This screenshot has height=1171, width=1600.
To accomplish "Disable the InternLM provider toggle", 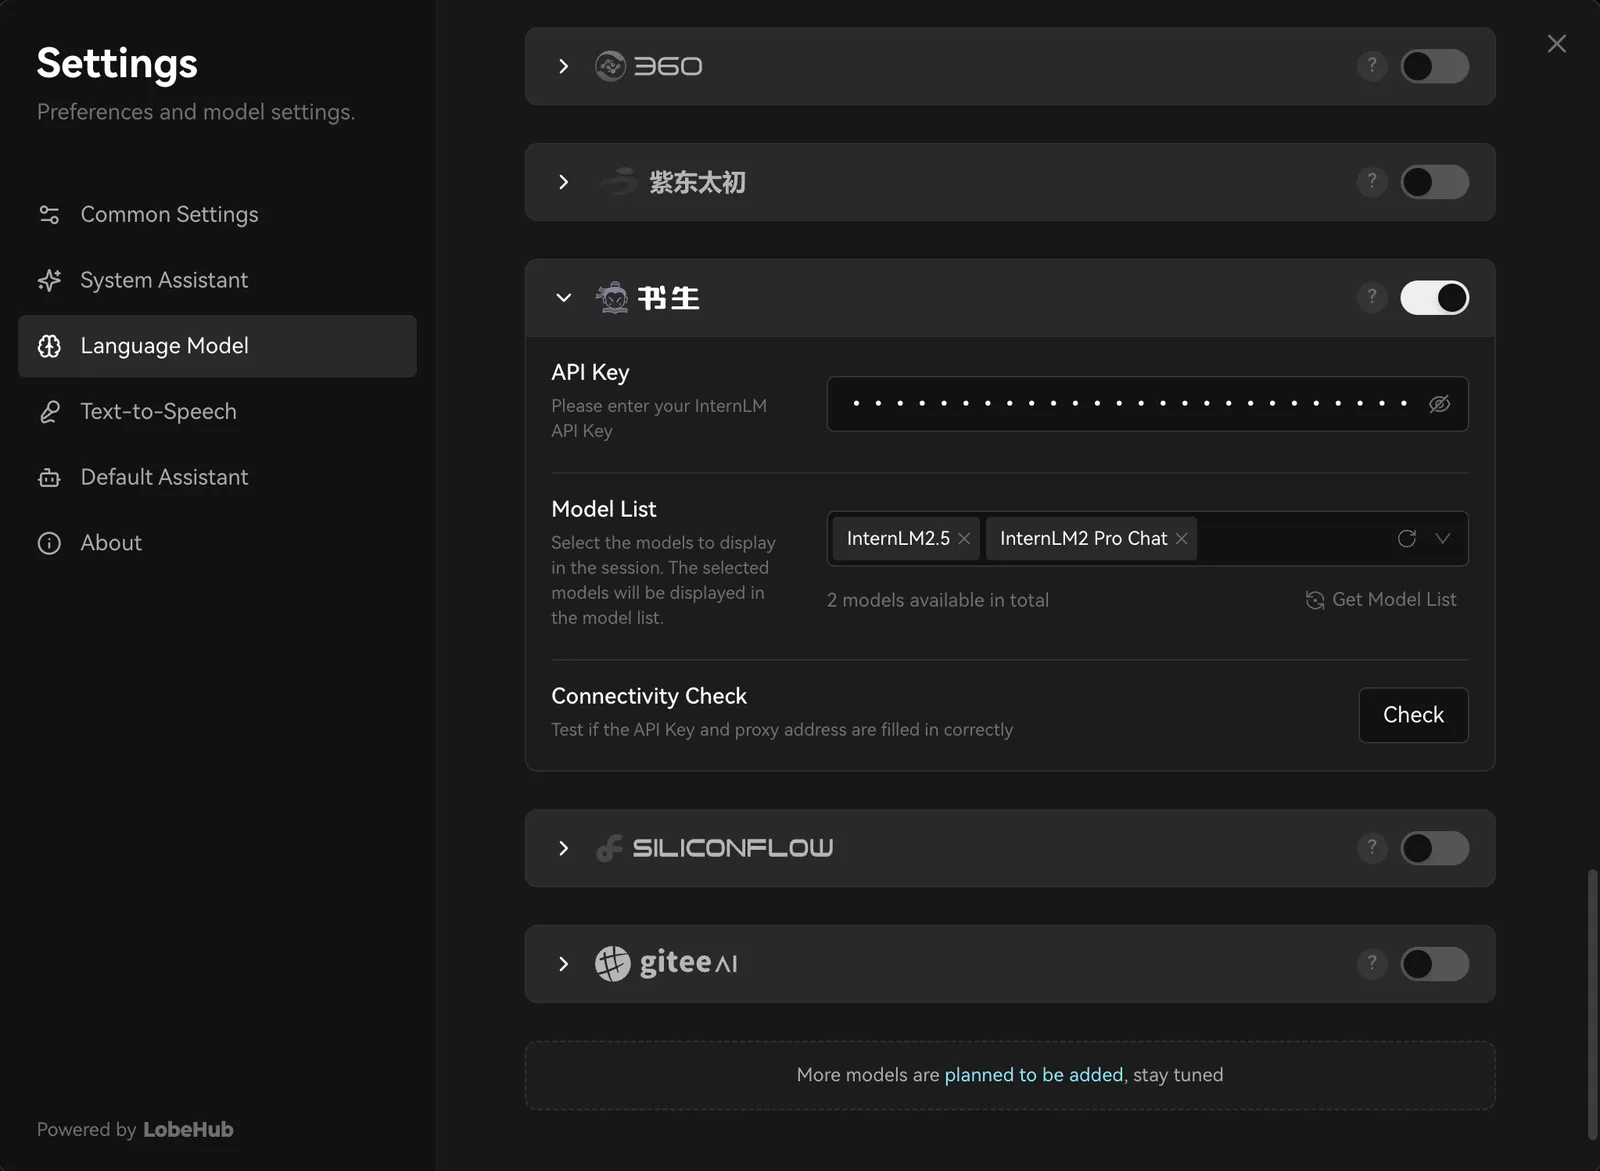I will pyautogui.click(x=1434, y=298).
